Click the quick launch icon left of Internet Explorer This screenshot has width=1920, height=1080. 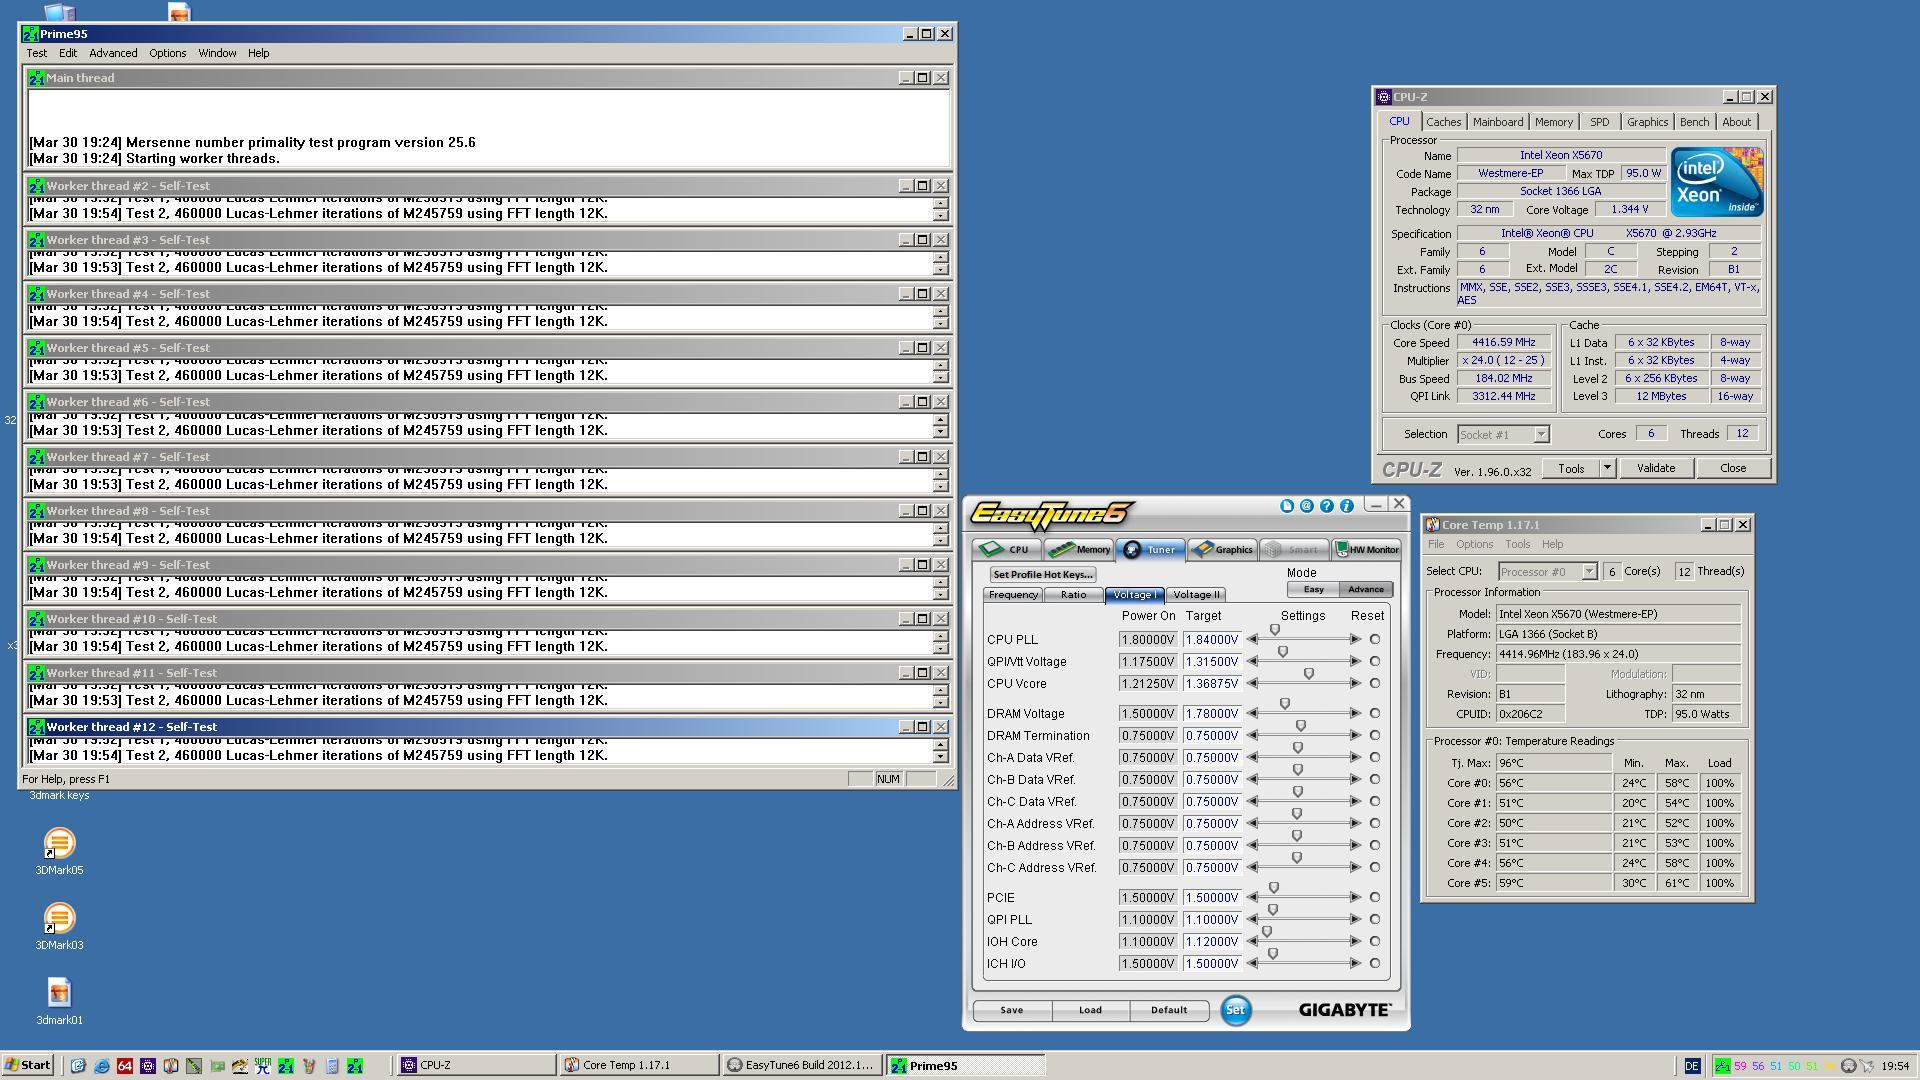coord(78,1066)
